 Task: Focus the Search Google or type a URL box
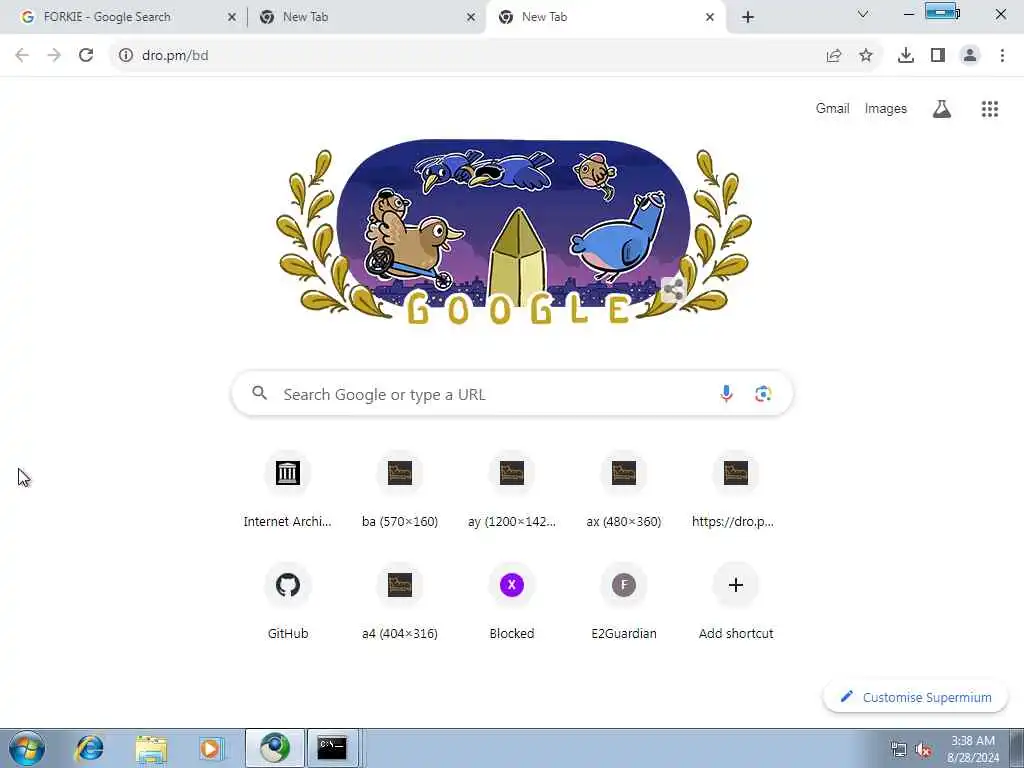click(512, 394)
